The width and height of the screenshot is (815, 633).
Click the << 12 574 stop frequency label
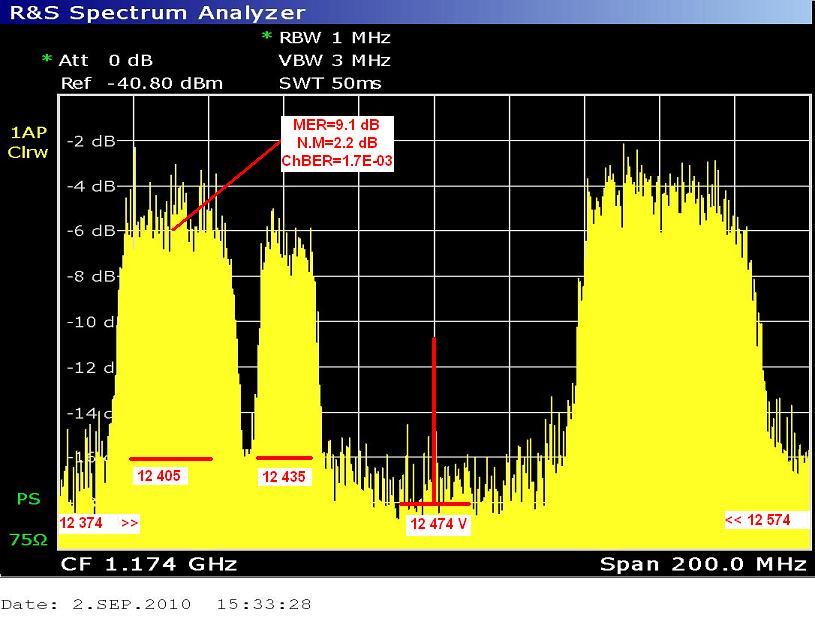pos(757,520)
